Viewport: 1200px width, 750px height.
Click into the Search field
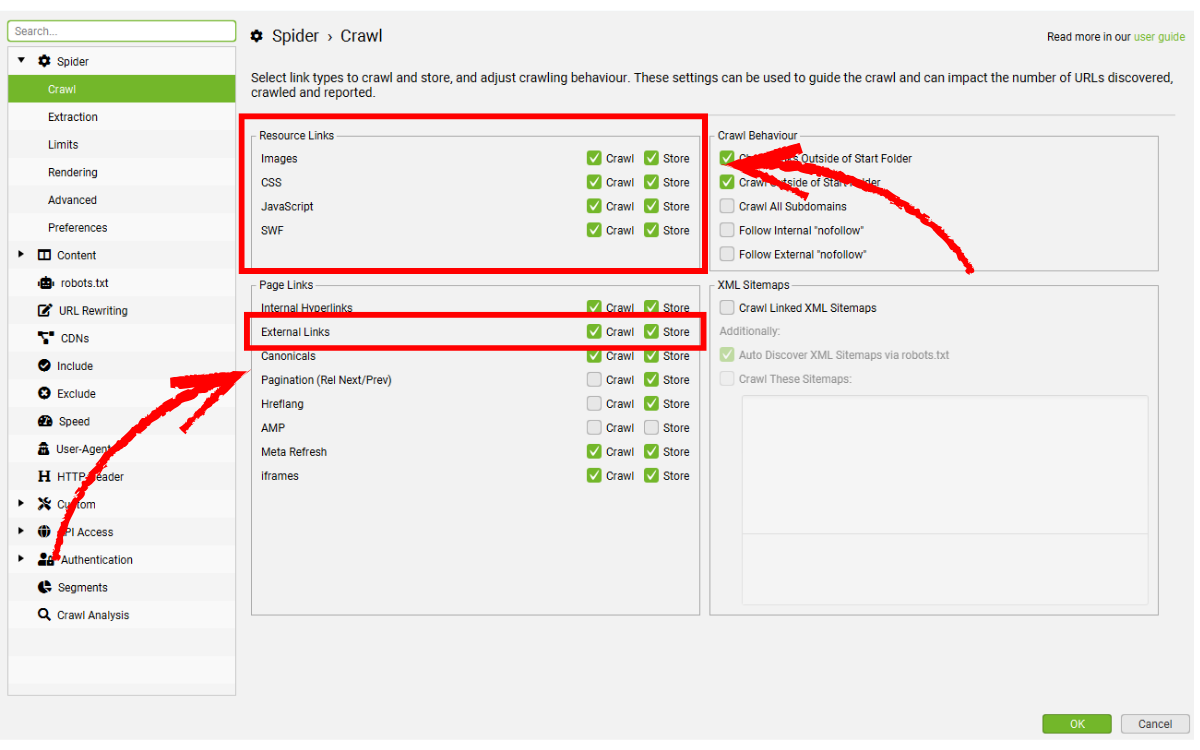[121, 31]
